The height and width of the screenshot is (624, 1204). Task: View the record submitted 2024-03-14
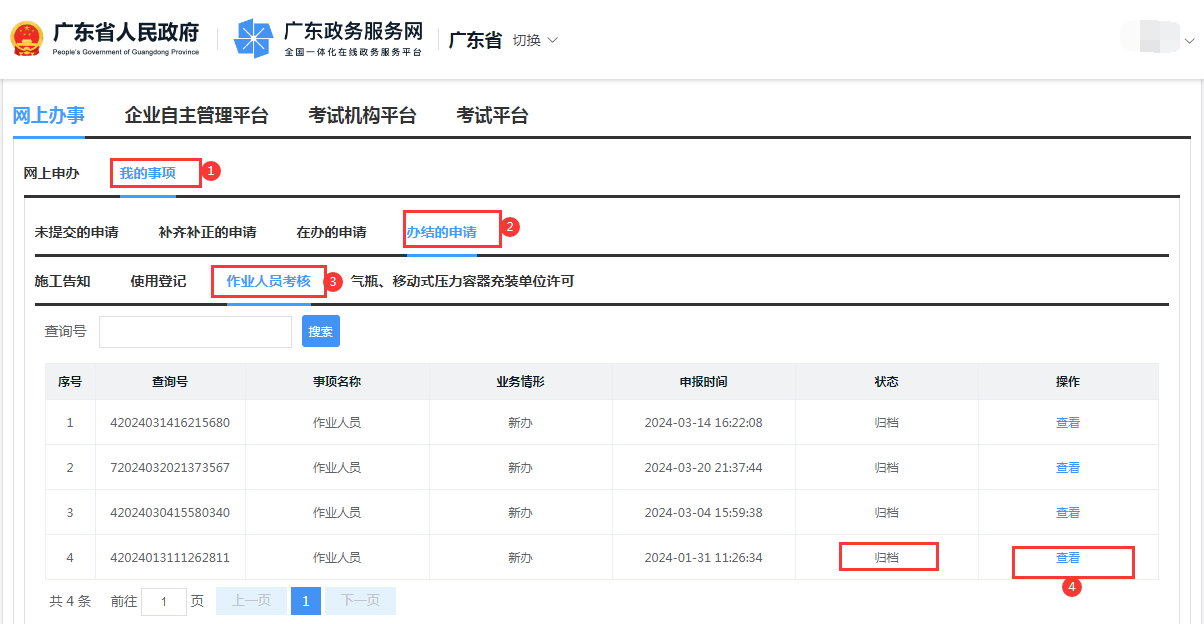1067,423
